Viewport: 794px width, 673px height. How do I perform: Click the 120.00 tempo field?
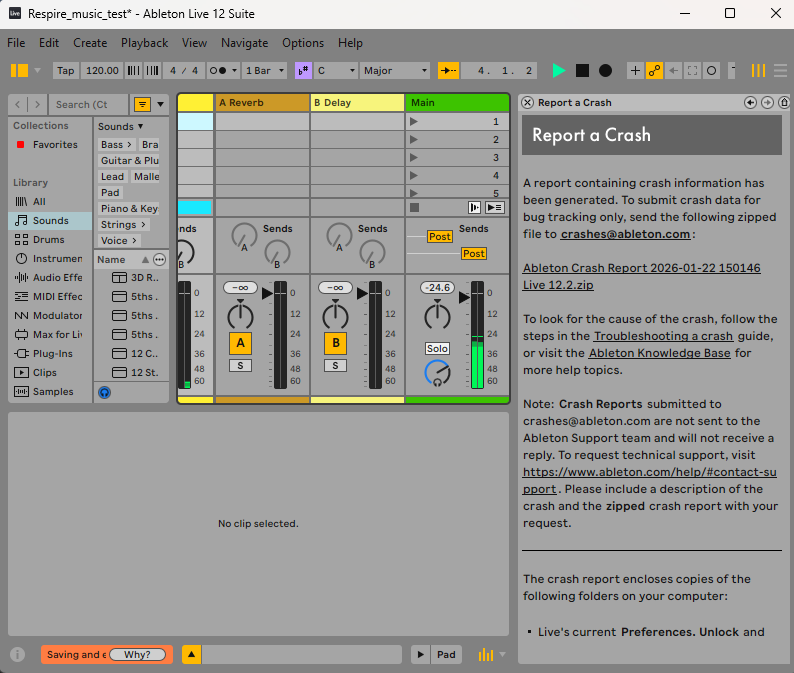pyautogui.click(x=102, y=70)
